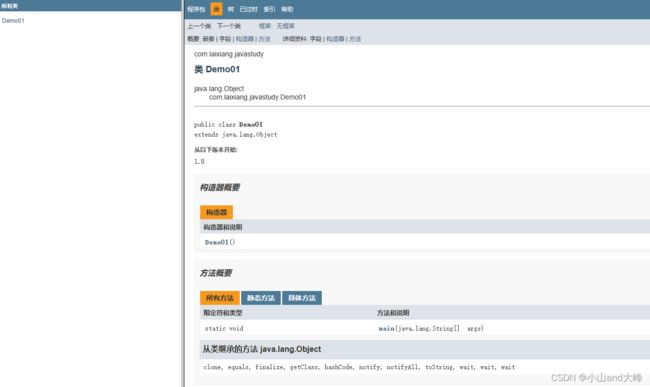Click the package name com.laixiang.javastudy
Viewport: 650px width, 387px height.
229,54
